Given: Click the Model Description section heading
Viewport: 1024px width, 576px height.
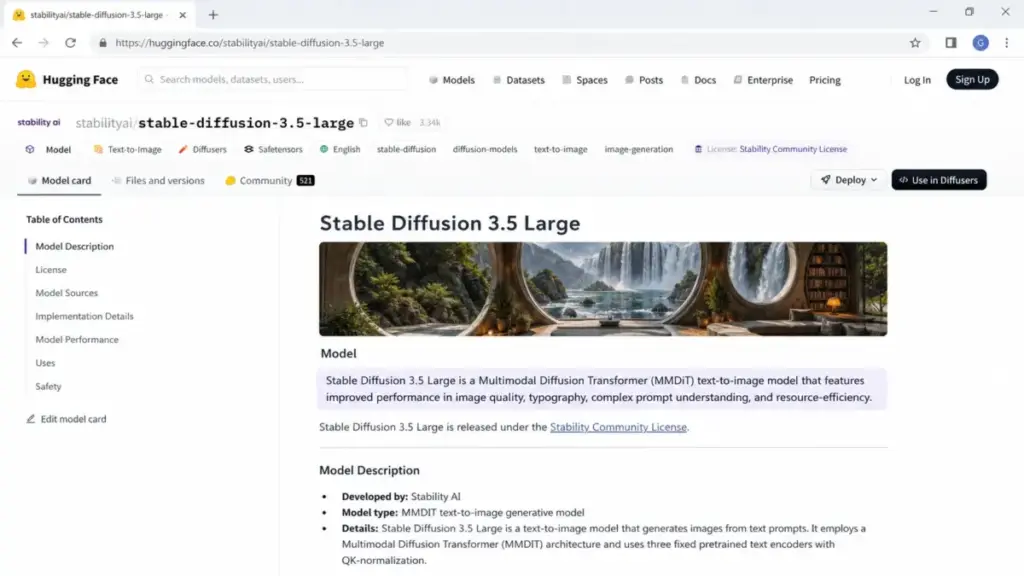Looking at the screenshot, I should (x=369, y=470).
